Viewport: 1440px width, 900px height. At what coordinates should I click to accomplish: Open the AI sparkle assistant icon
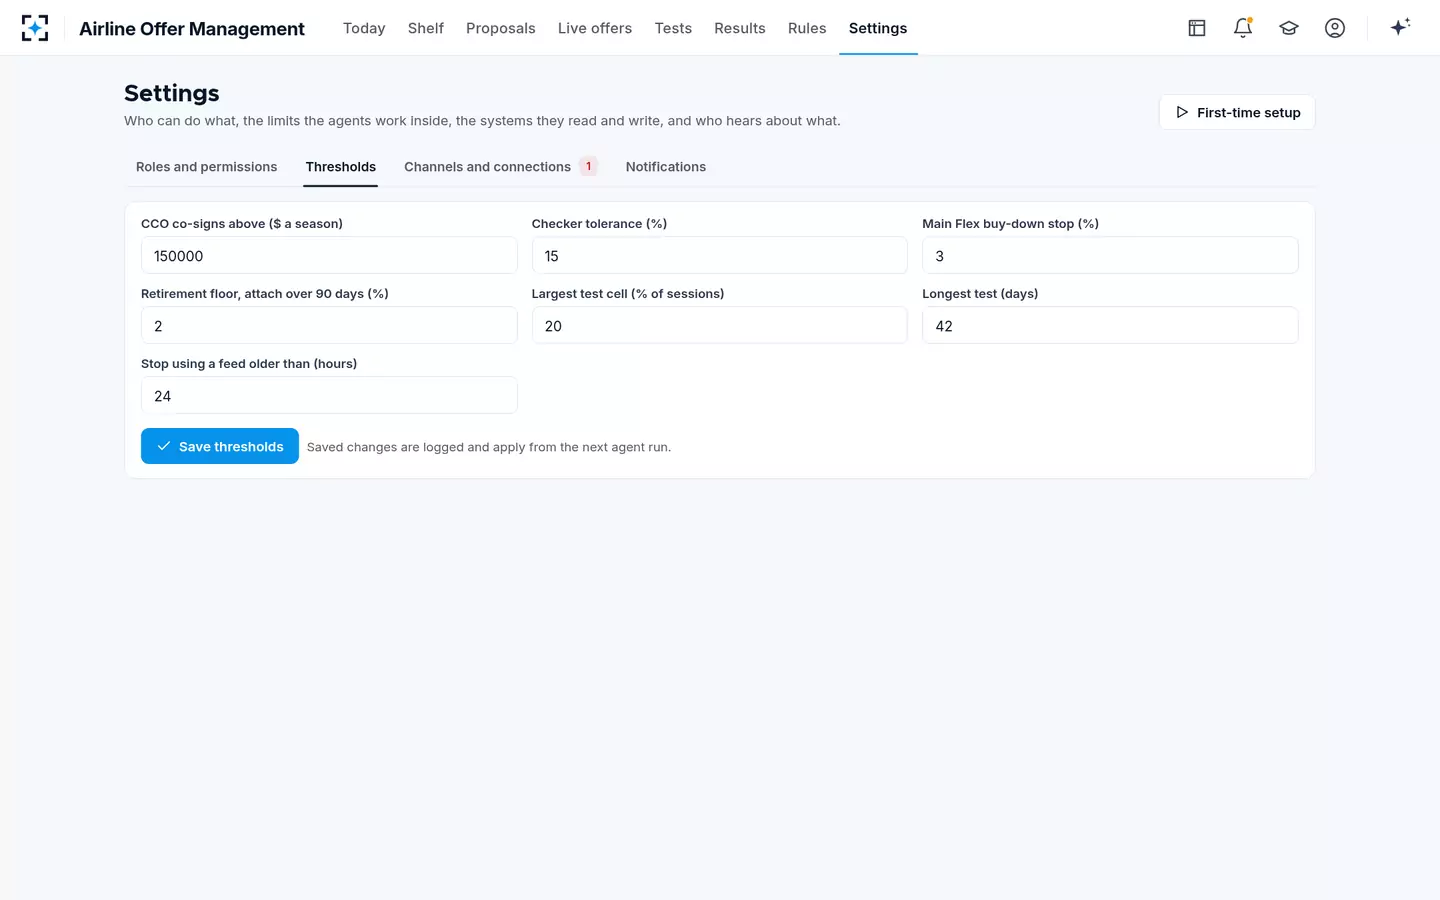(x=1400, y=27)
